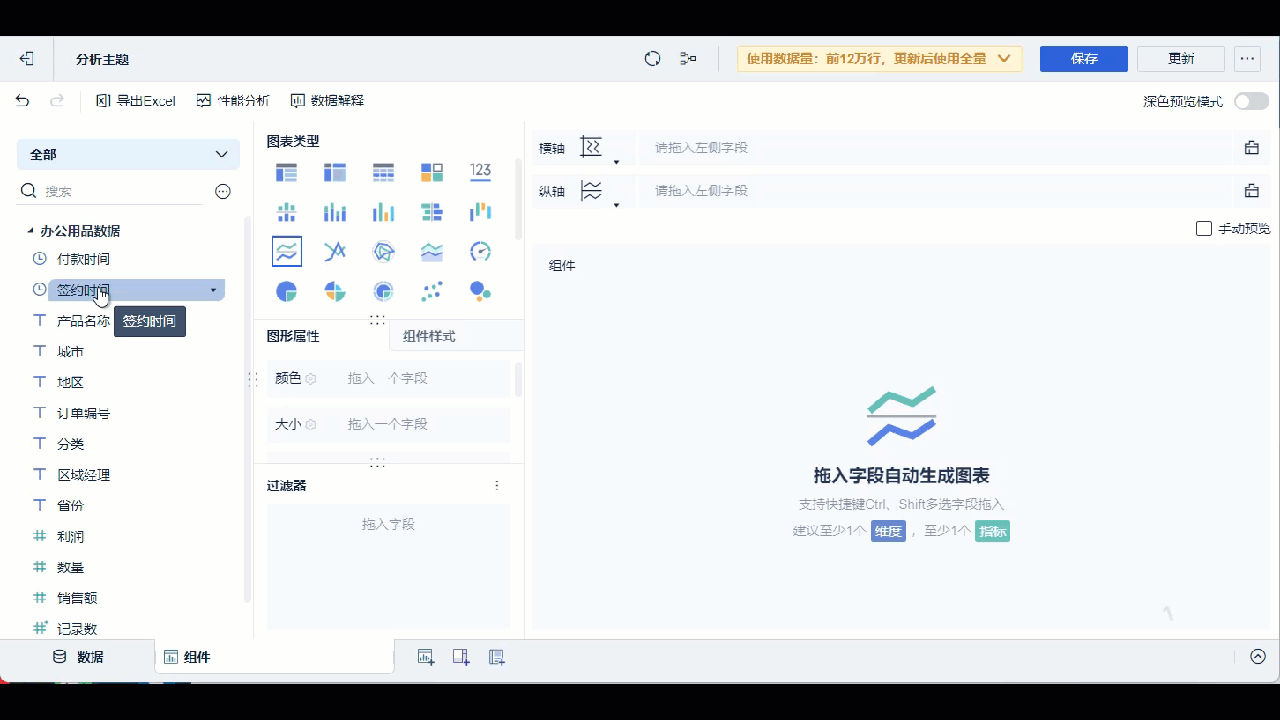Click the add chart icon in the bottom bar
1280x720 pixels.
coord(426,657)
